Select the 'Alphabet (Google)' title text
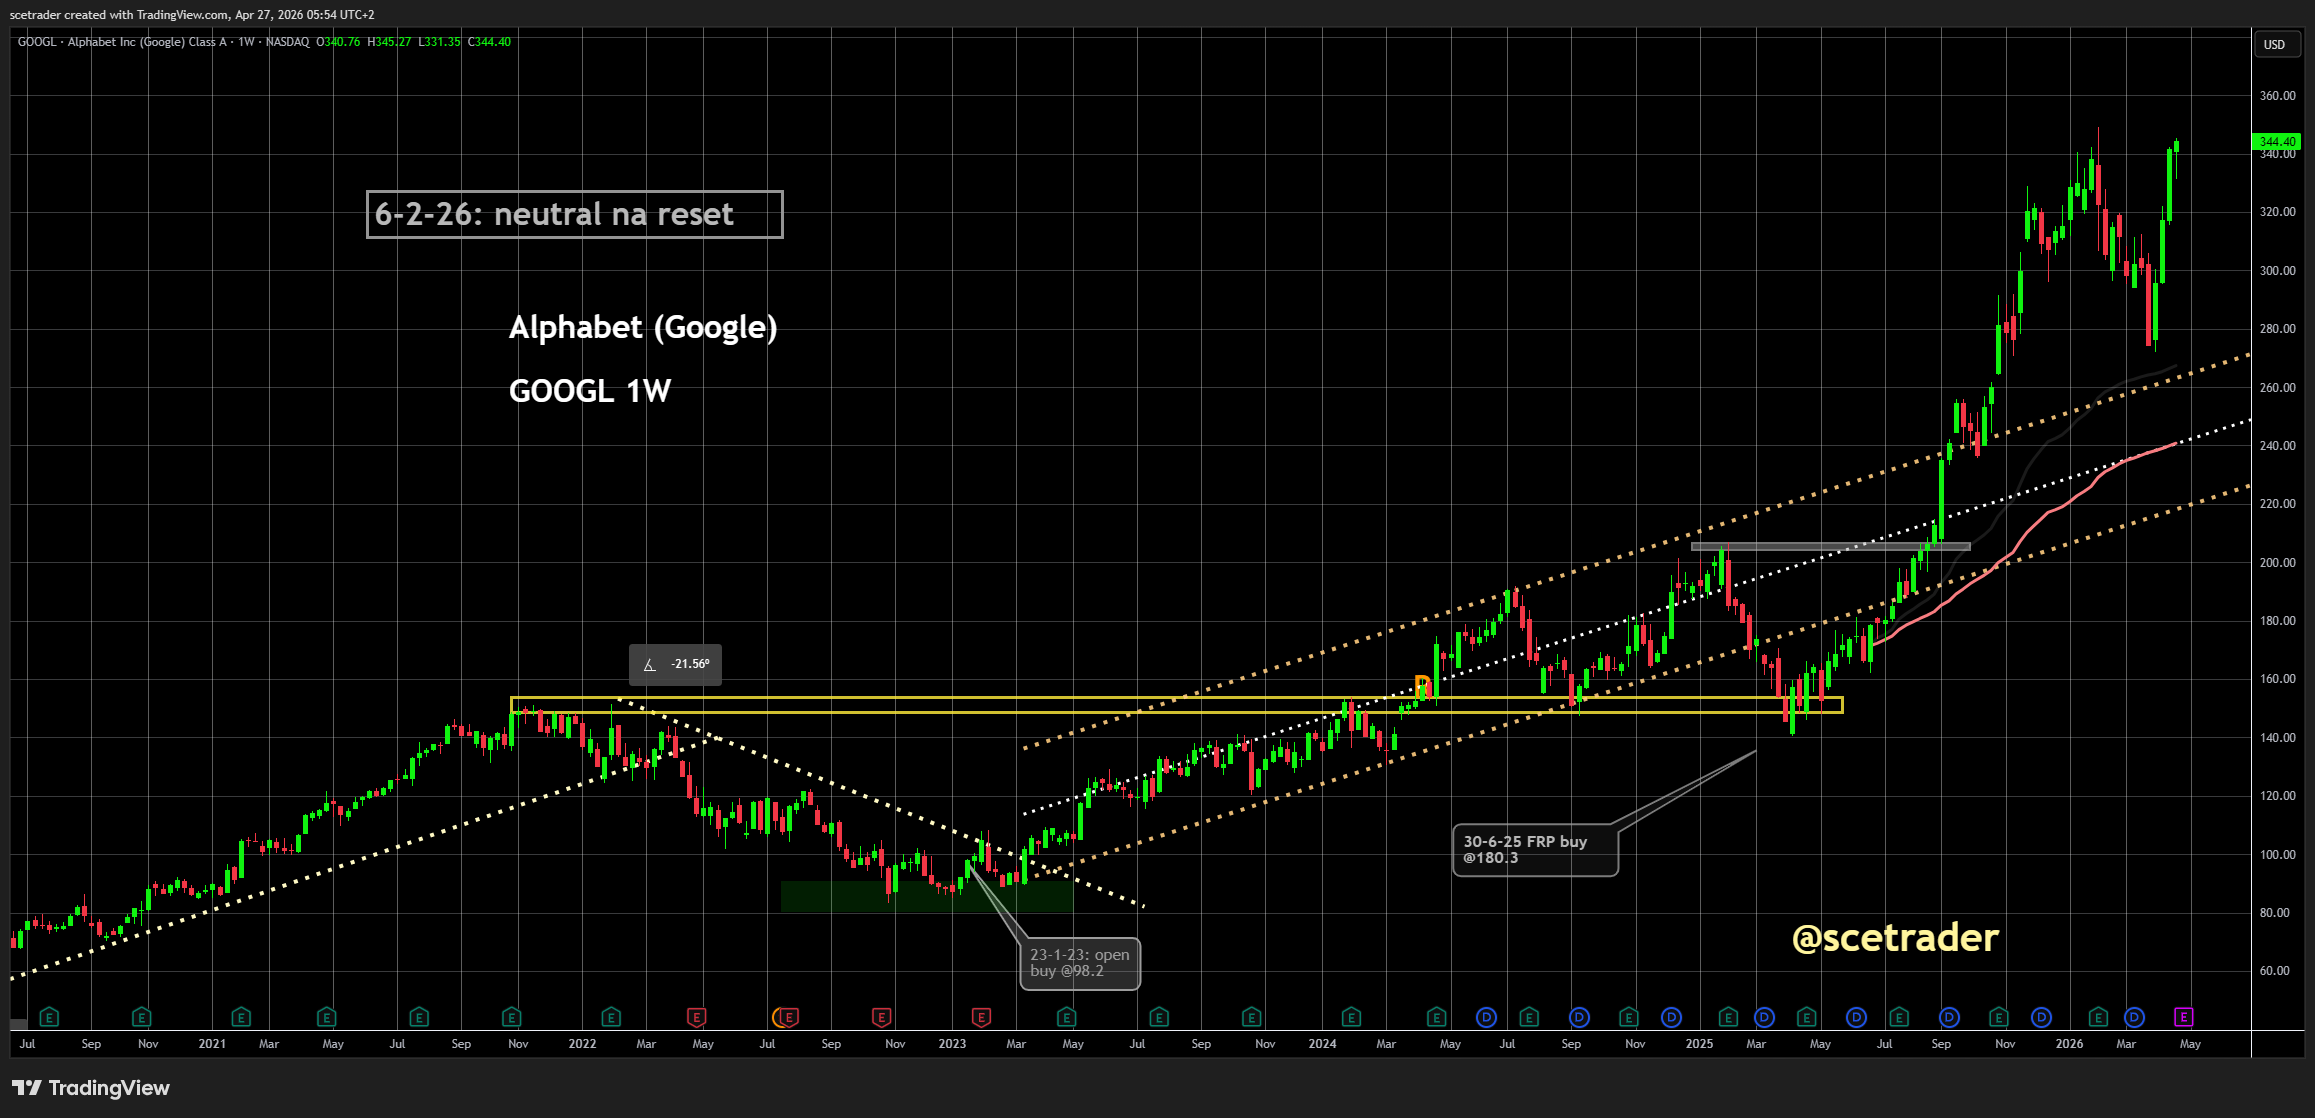 [643, 327]
